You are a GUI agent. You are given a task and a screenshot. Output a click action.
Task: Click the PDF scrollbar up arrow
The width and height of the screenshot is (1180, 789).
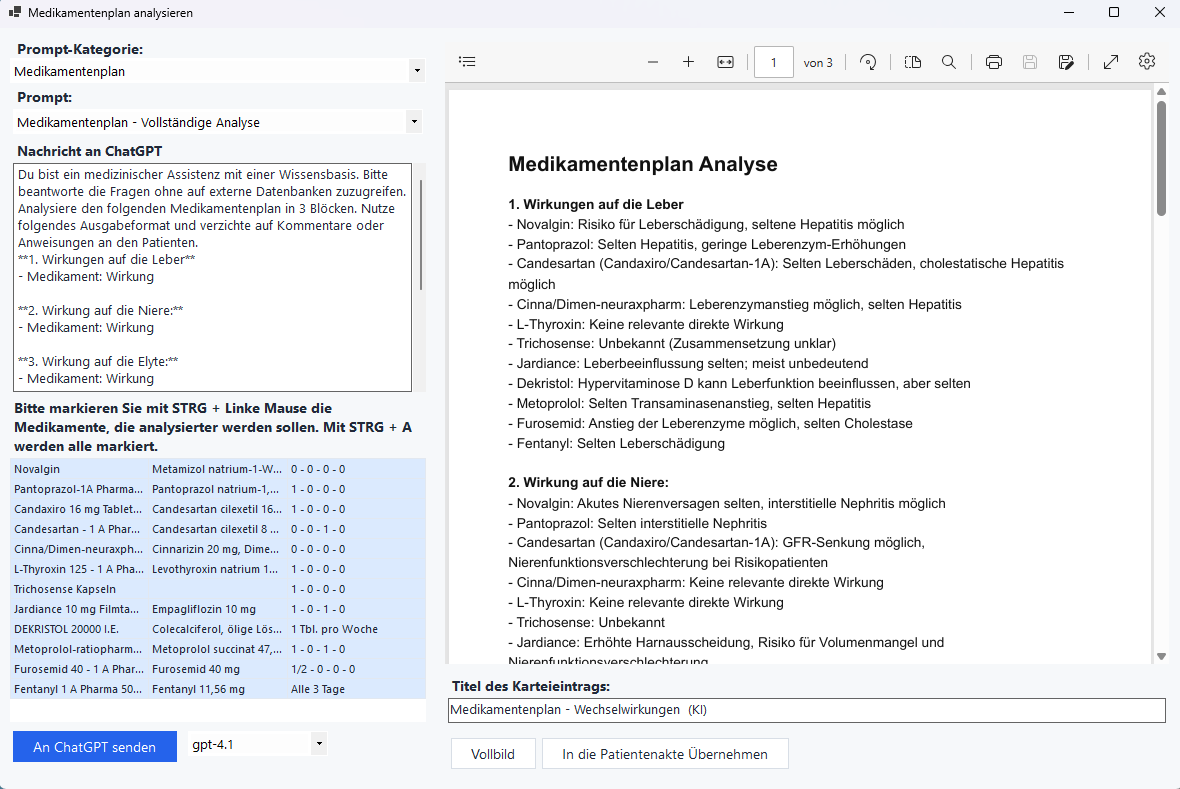point(1161,93)
